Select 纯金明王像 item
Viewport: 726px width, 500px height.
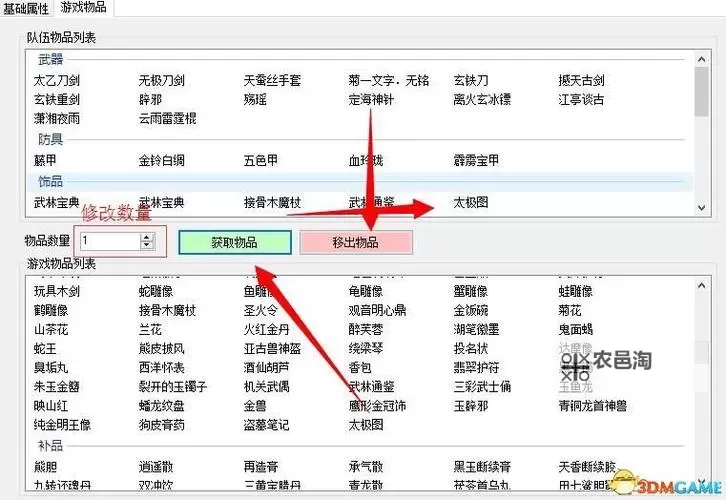(x=62, y=425)
